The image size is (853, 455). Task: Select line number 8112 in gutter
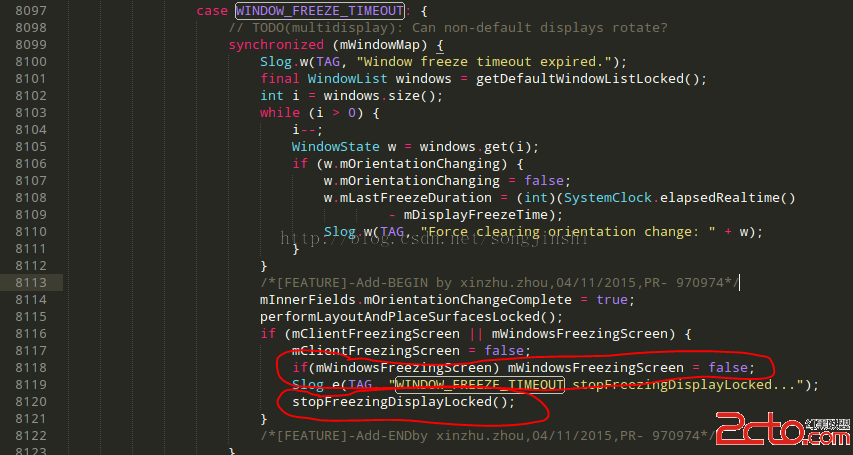pos(31,266)
